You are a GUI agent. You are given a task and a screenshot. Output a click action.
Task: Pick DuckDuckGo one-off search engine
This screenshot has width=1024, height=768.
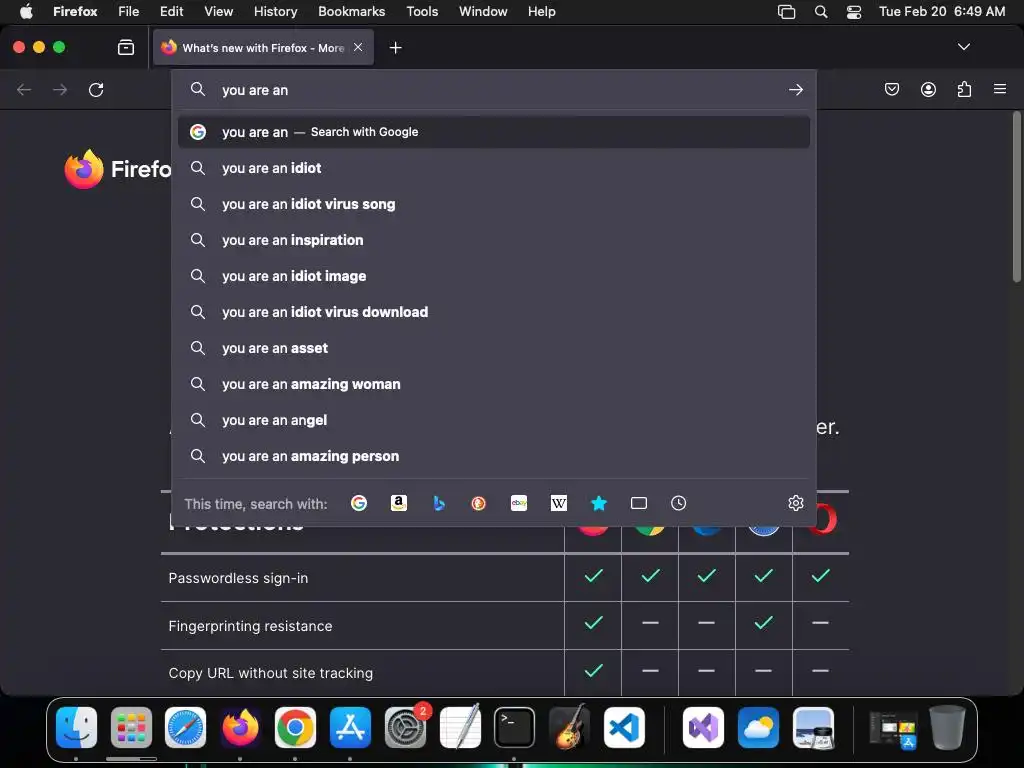[x=479, y=503]
